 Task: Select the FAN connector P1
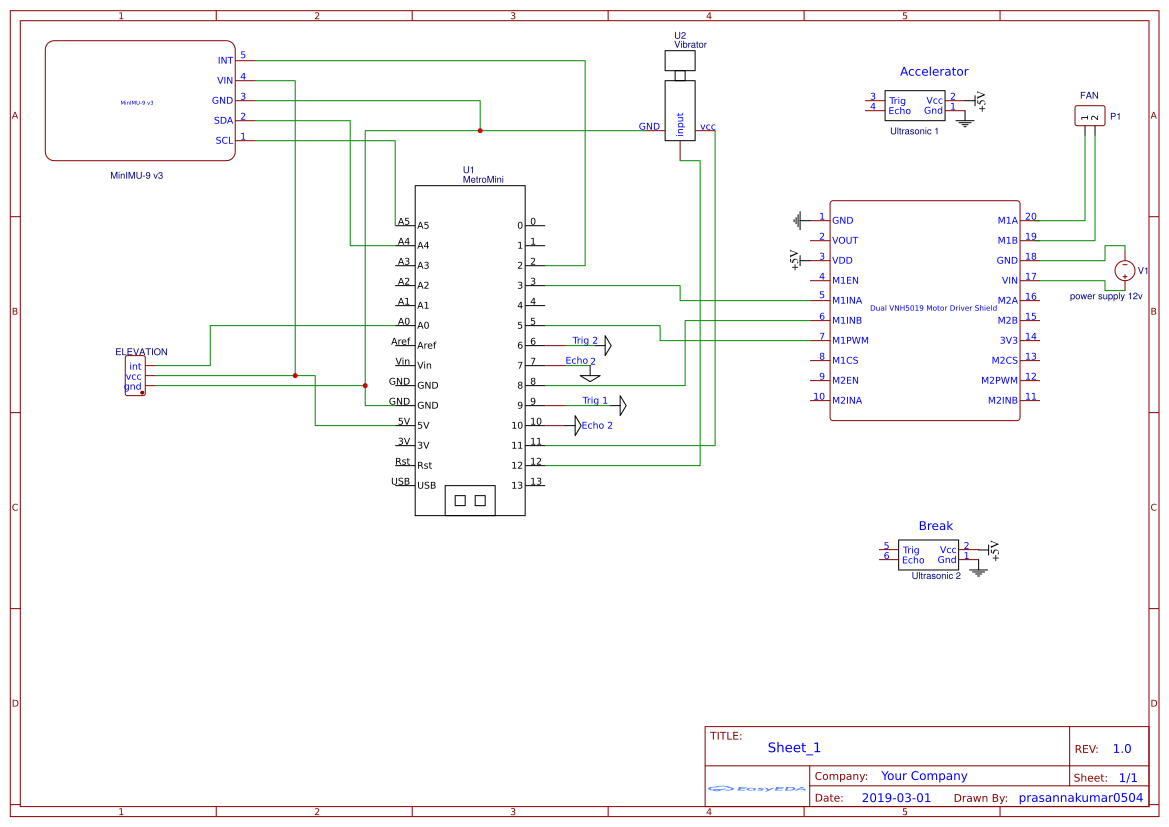[x=1088, y=115]
